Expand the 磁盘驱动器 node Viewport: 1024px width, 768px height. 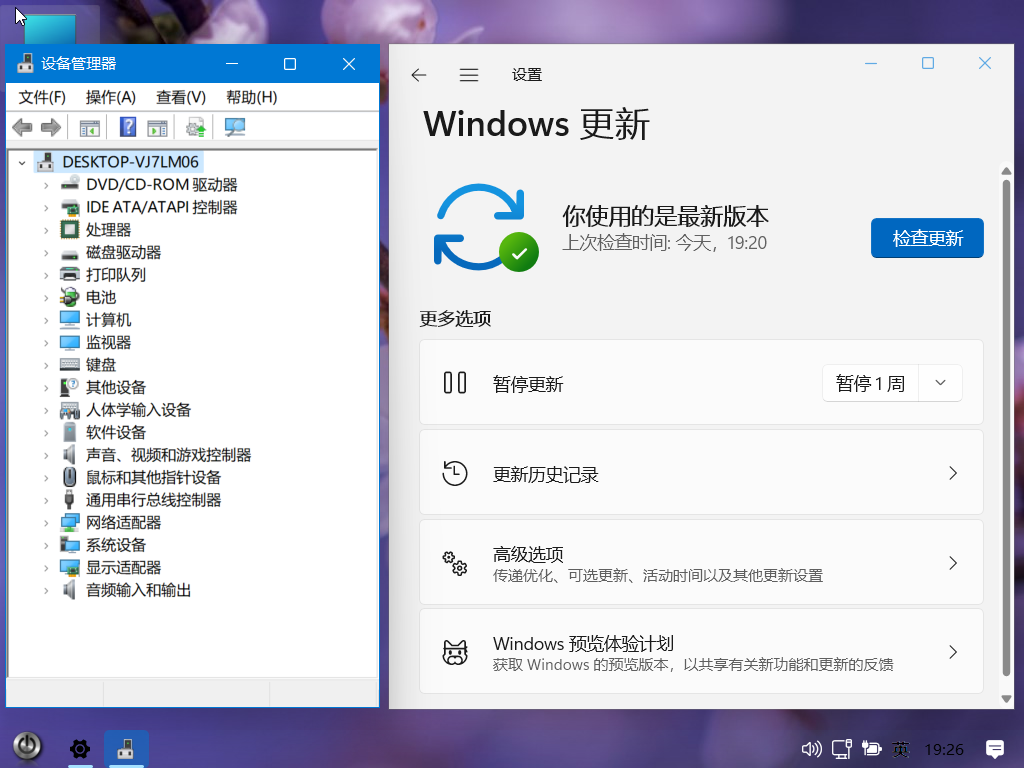click(46, 253)
